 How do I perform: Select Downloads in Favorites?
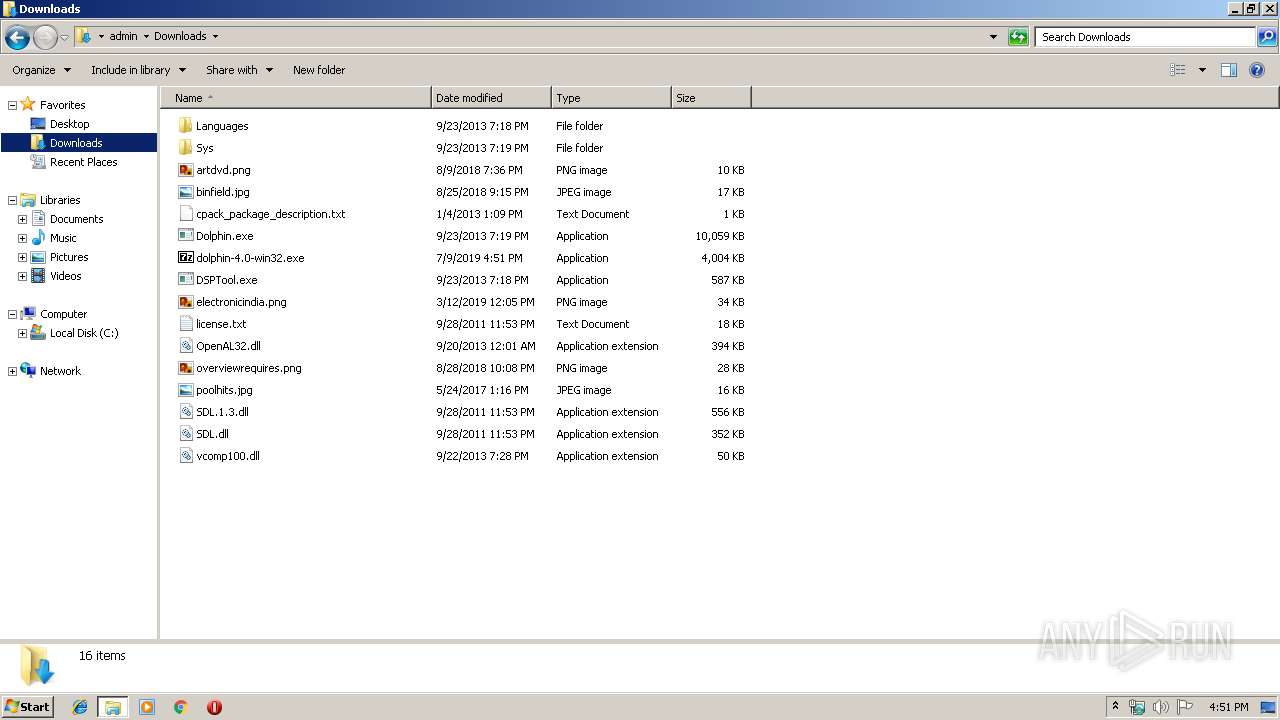78,143
